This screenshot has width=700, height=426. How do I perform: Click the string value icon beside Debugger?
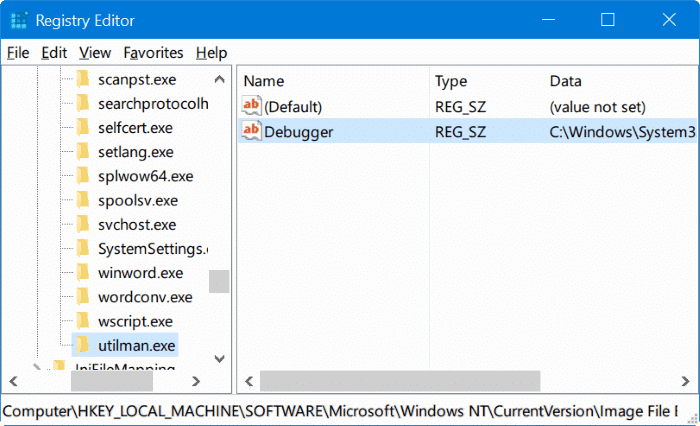tap(251, 131)
